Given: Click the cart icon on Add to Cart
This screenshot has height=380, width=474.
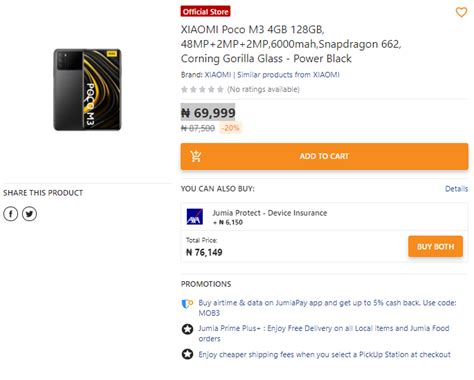Looking at the screenshot, I should click(x=196, y=156).
